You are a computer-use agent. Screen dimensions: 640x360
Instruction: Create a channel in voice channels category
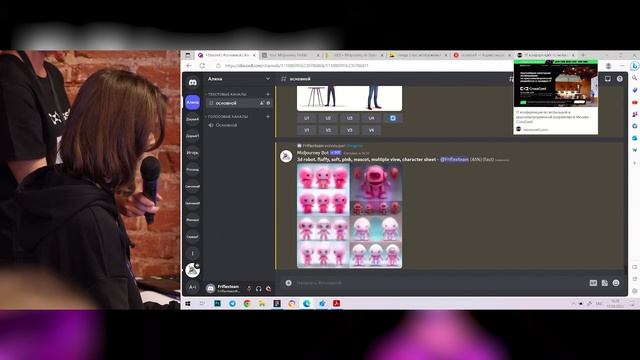(x=268, y=116)
